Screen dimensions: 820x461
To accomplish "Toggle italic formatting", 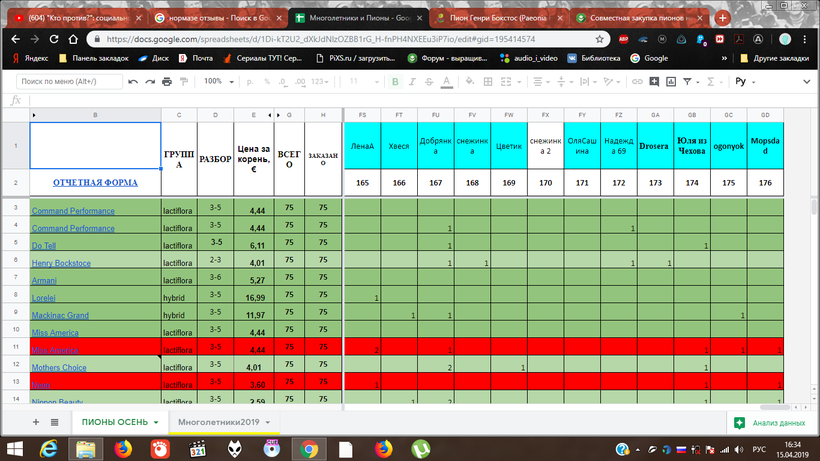I will click(x=412, y=81).
